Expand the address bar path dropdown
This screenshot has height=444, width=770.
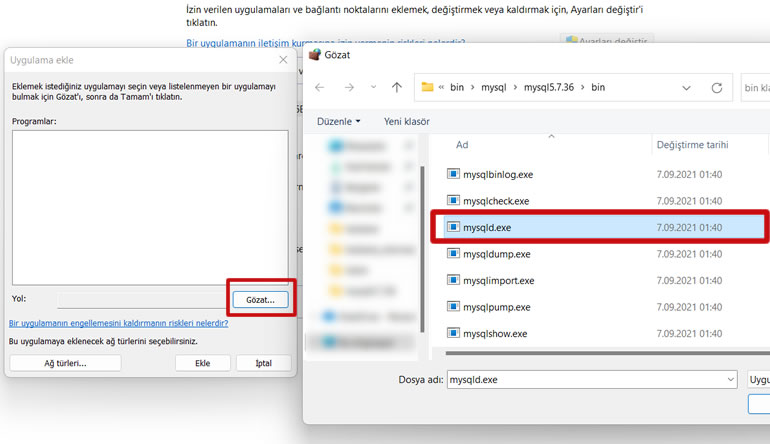(686, 88)
